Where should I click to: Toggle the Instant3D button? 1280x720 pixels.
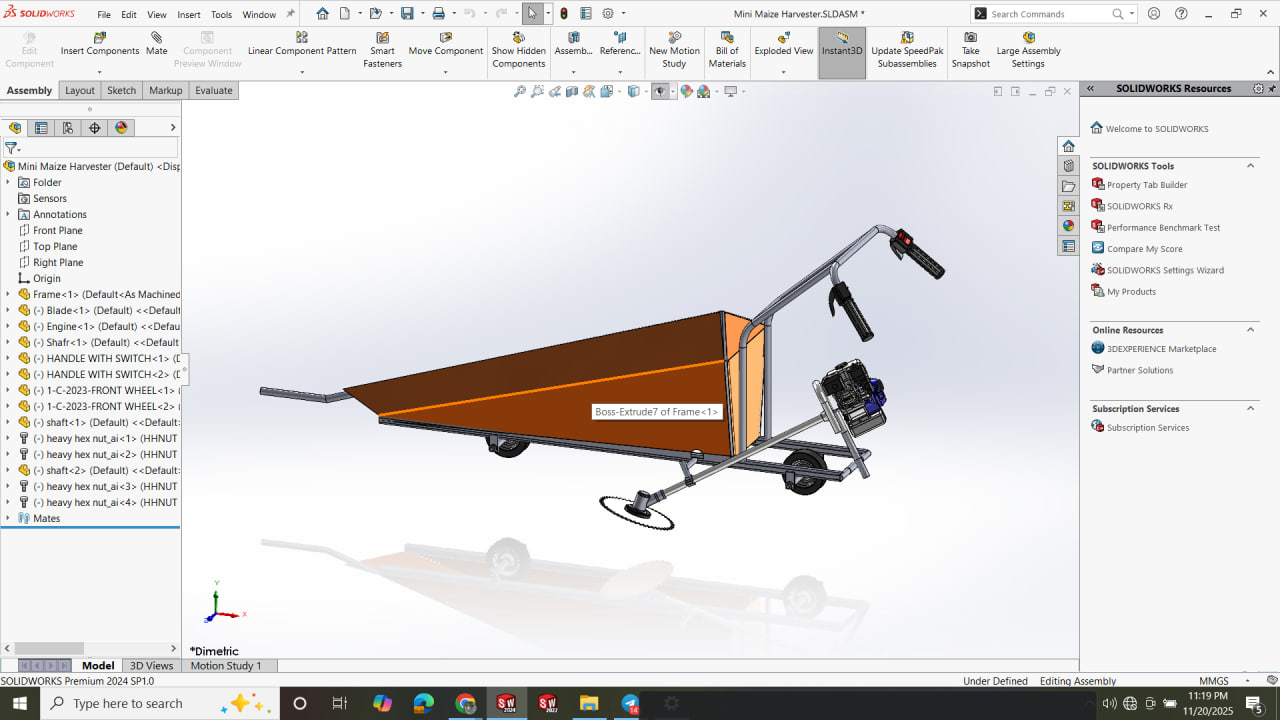[x=842, y=51]
